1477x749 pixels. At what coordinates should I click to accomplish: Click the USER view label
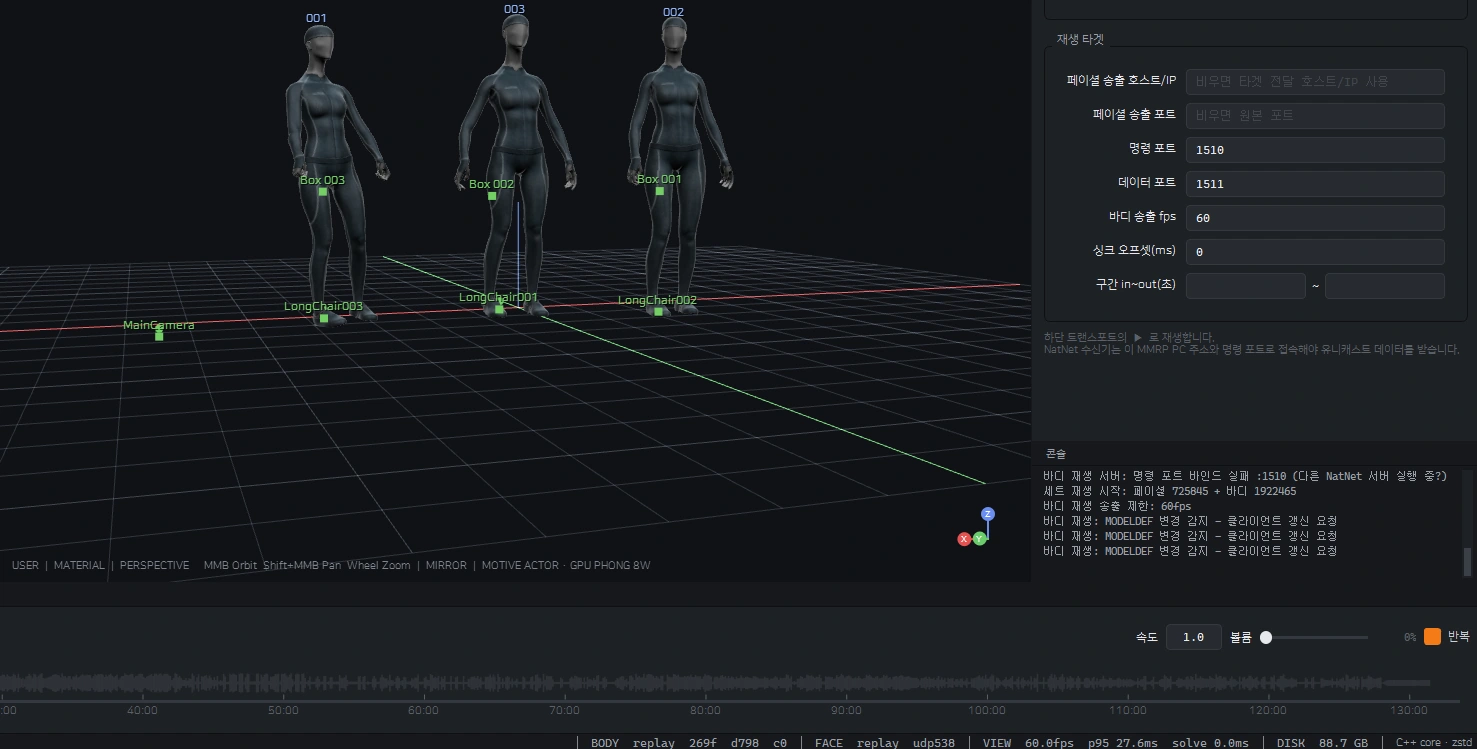click(25, 565)
